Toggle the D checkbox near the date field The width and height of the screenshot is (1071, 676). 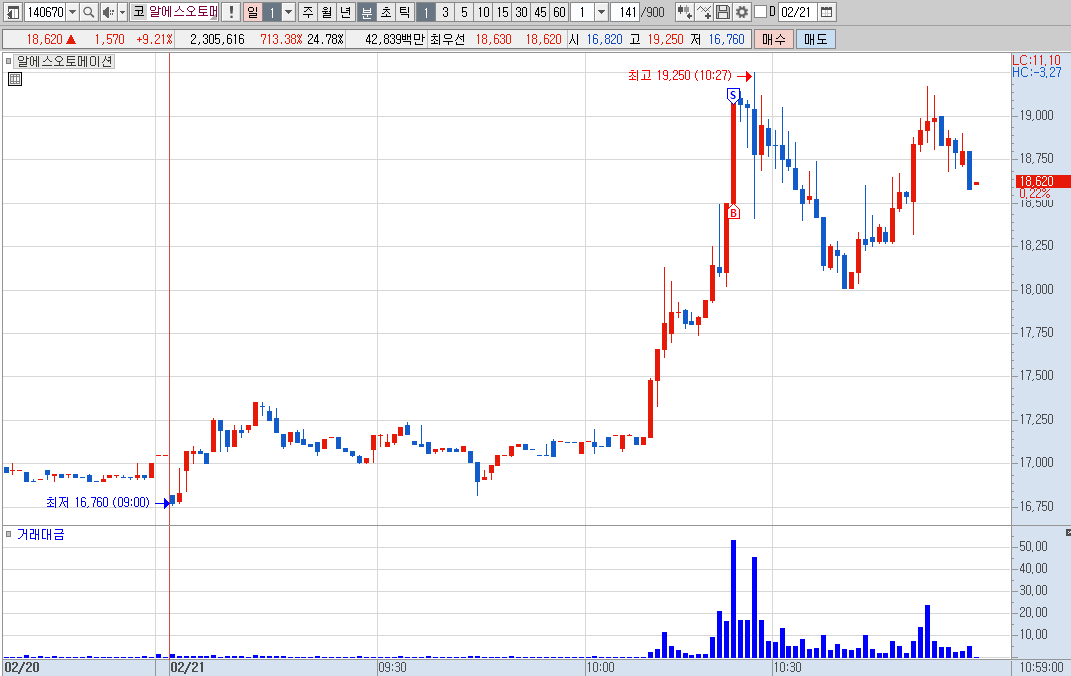point(760,12)
